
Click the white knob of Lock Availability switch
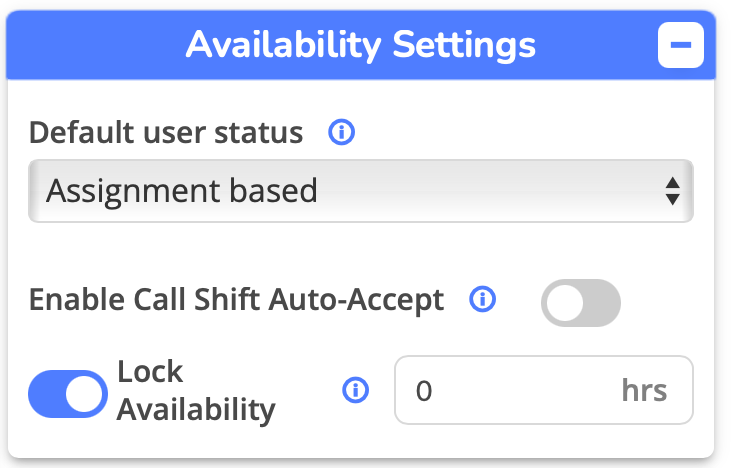click(x=84, y=394)
